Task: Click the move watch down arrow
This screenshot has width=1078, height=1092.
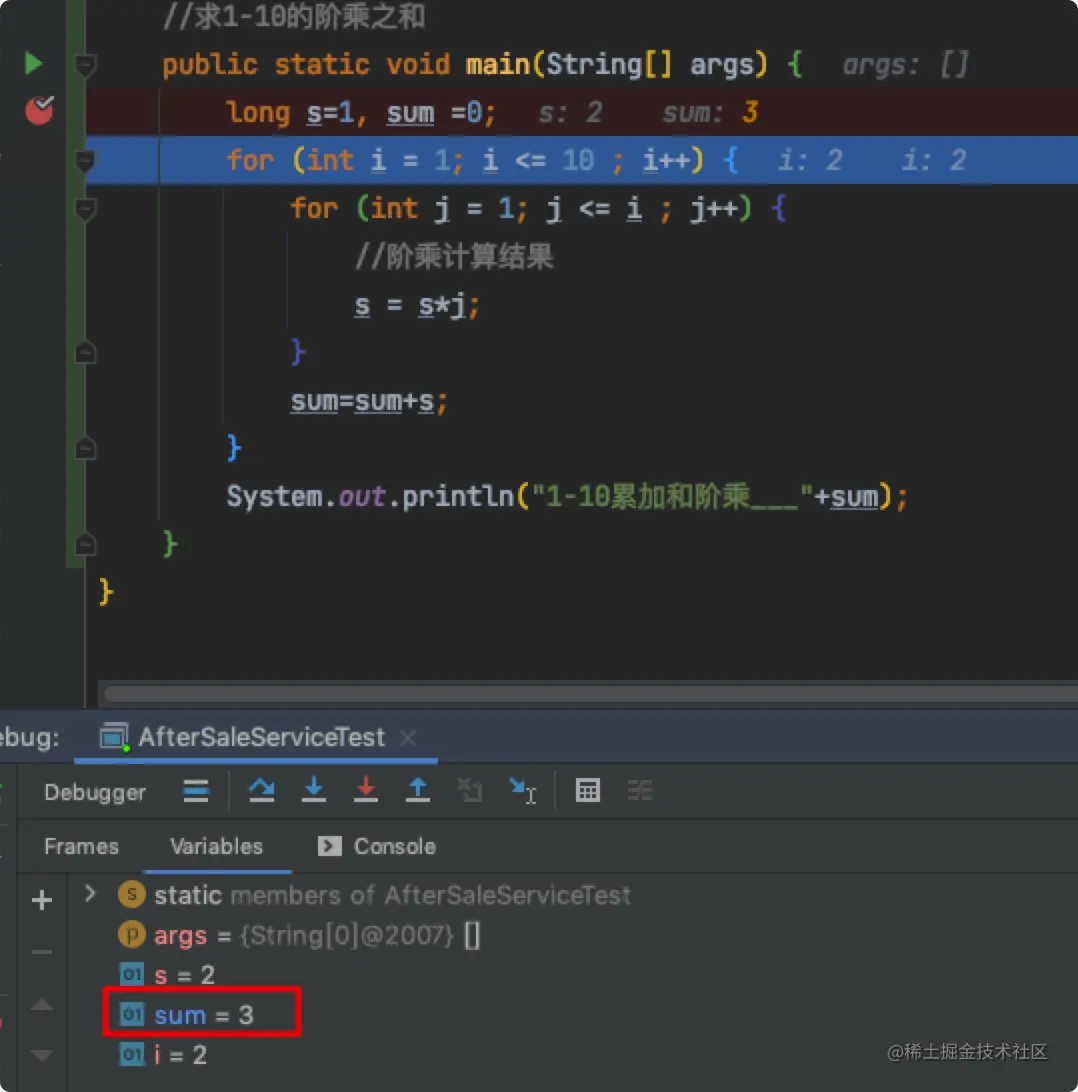Action: (42, 1056)
